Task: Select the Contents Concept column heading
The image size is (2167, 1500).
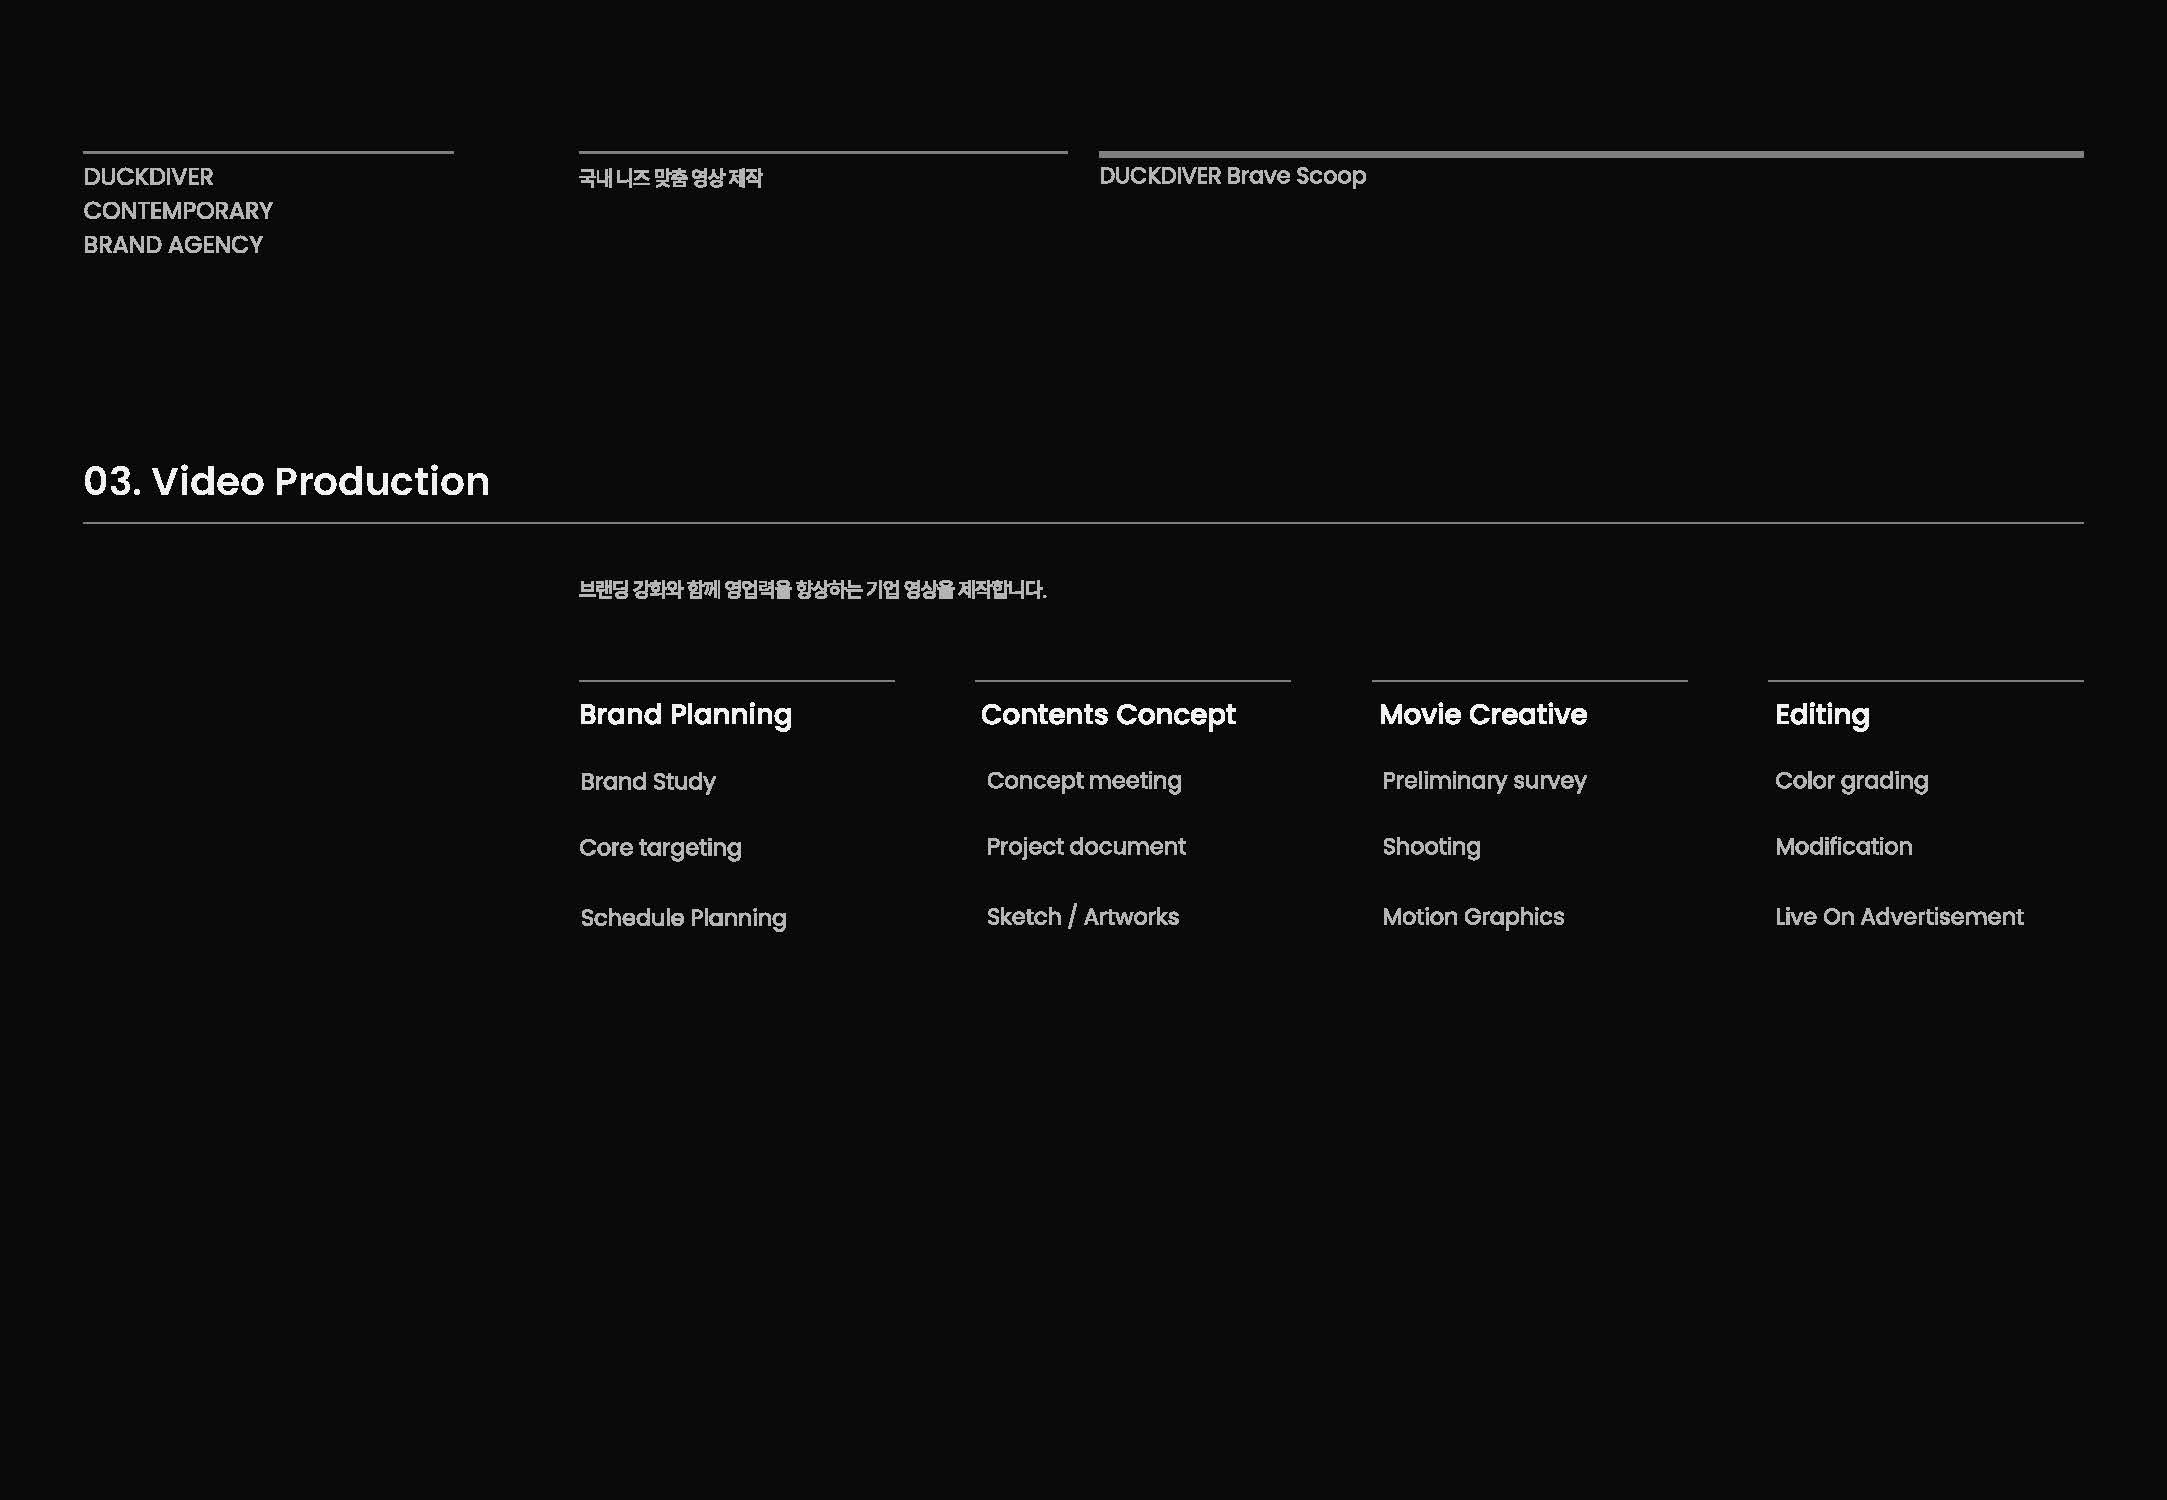Action: (x=1108, y=714)
